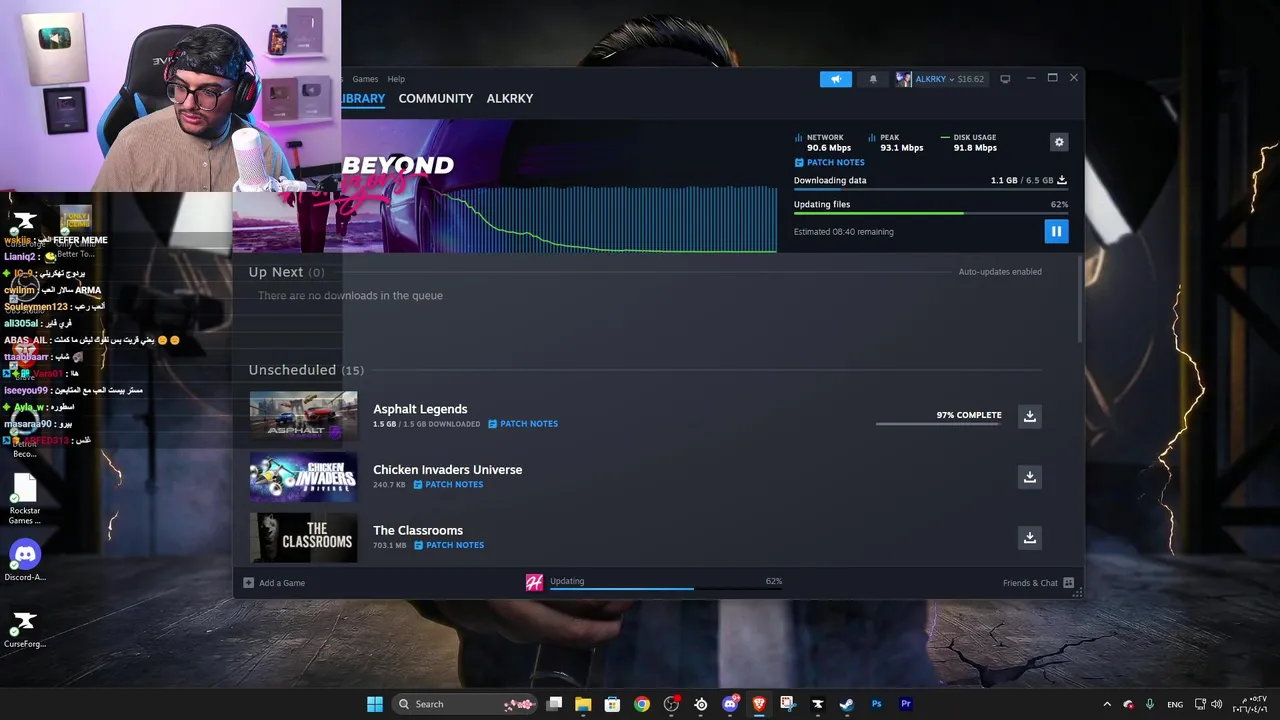The width and height of the screenshot is (1280, 720).
Task: Open Brave browser from taskbar
Action: (x=759, y=704)
